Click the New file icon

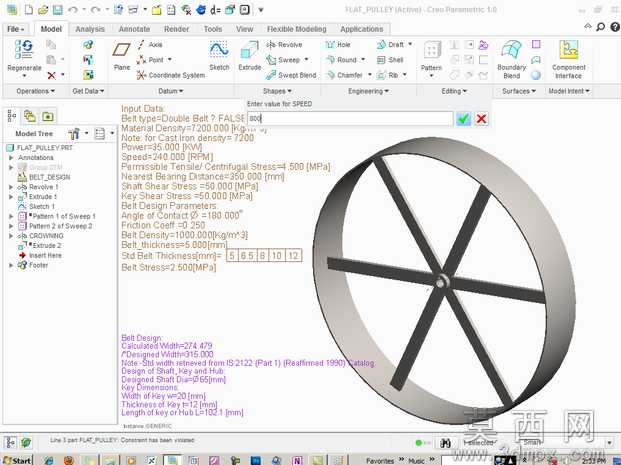point(29,10)
